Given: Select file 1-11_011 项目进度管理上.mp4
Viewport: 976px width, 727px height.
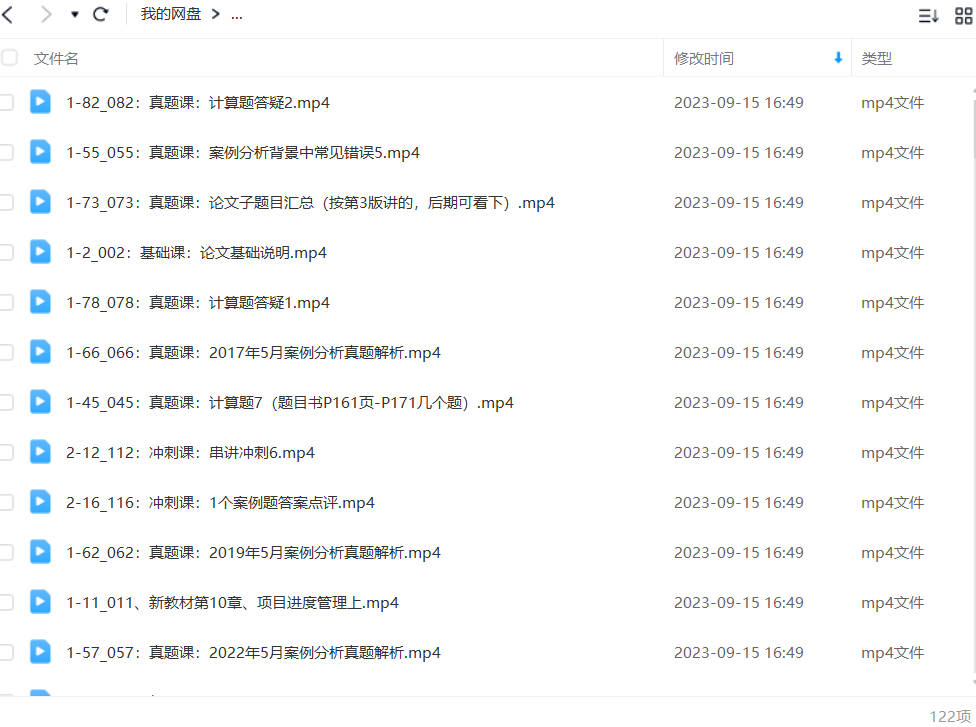Looking at the screenshot, I should click(232, 603).
